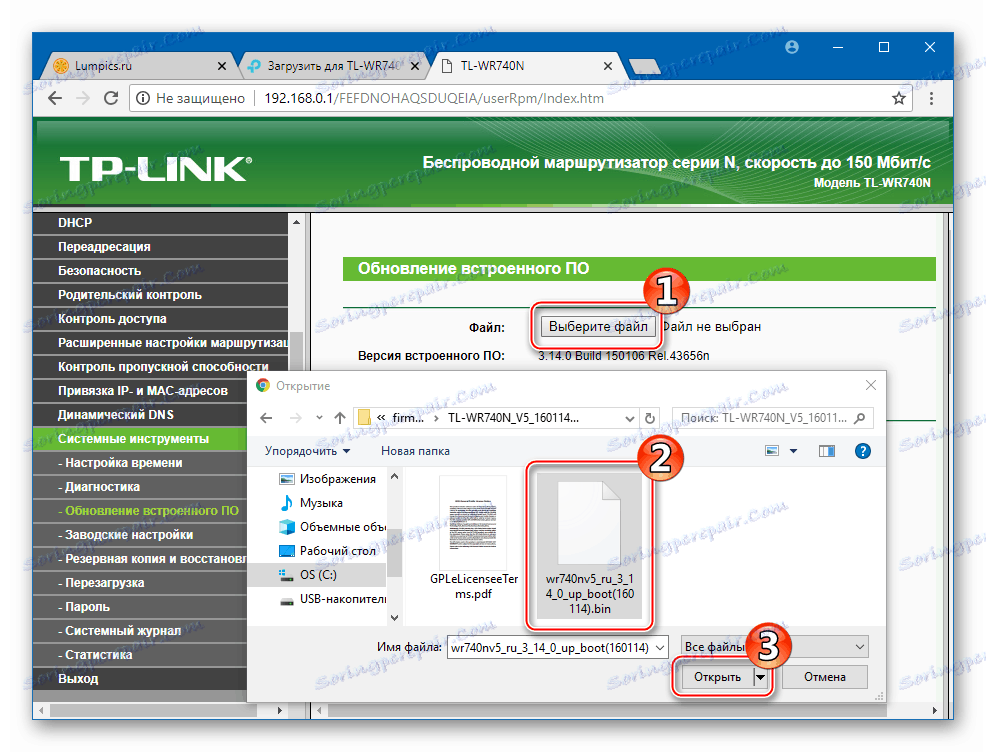Click the Открыть button
986x752 pixels.
717,677
